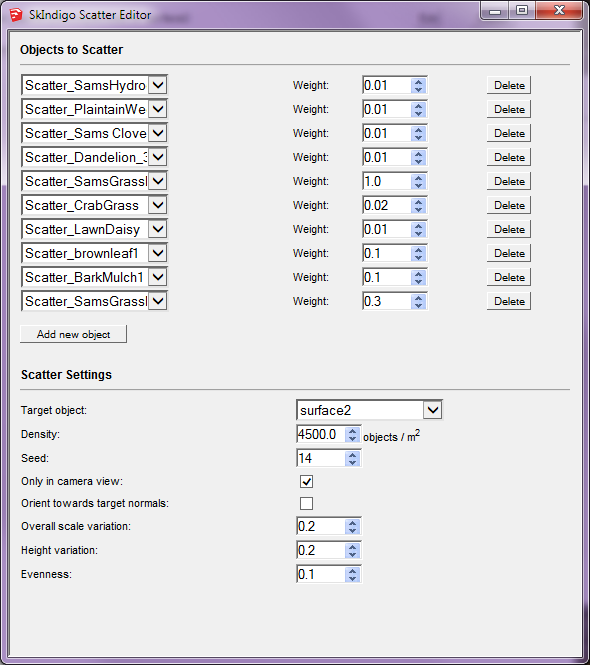Increase Overall scale variation with up arrow
Viewport: 590px width, 665px height.
[352, 522]
